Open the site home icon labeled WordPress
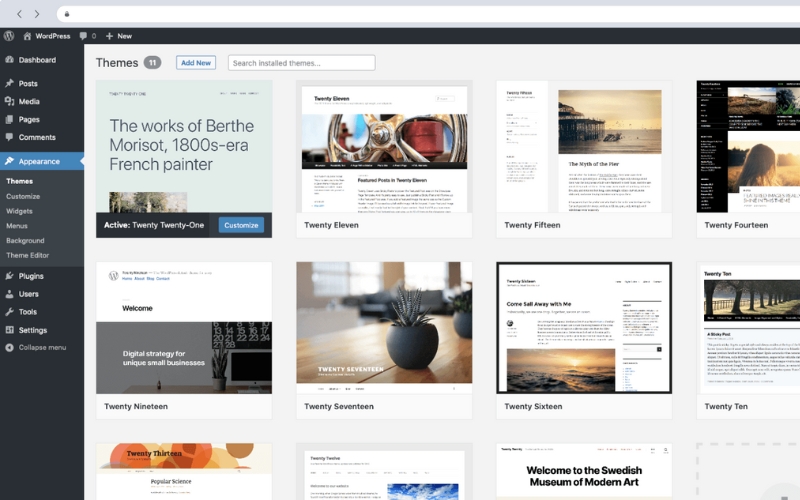800x500 pixels. (27, 36)
